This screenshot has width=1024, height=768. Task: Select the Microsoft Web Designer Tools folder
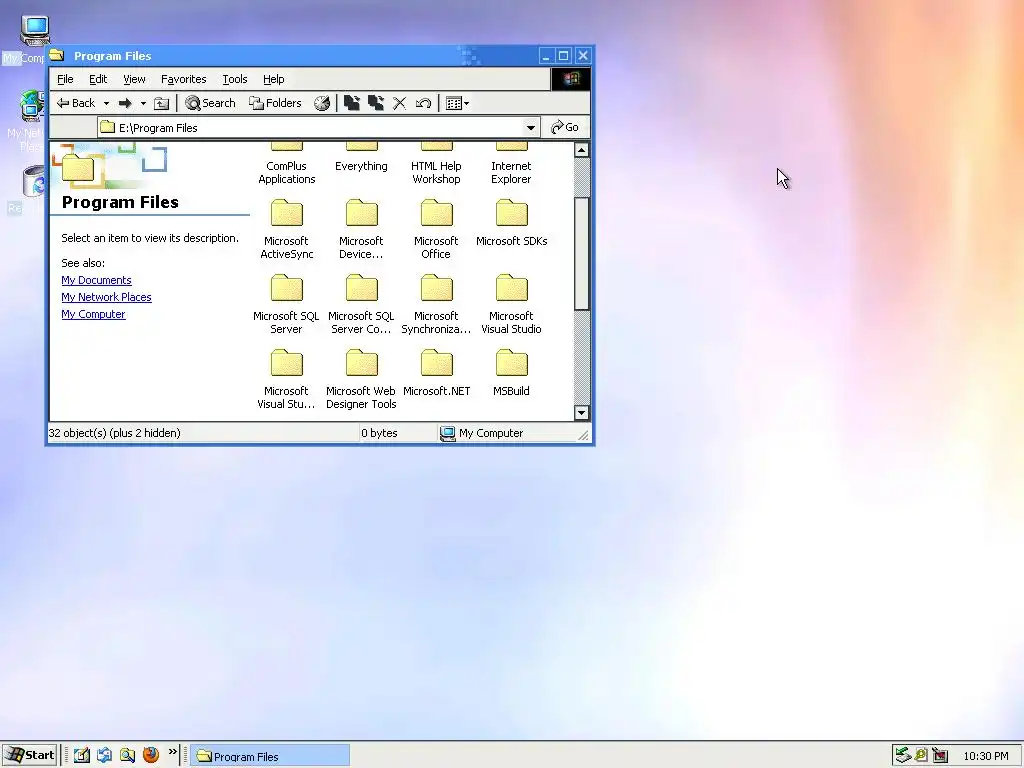point(361,379)
